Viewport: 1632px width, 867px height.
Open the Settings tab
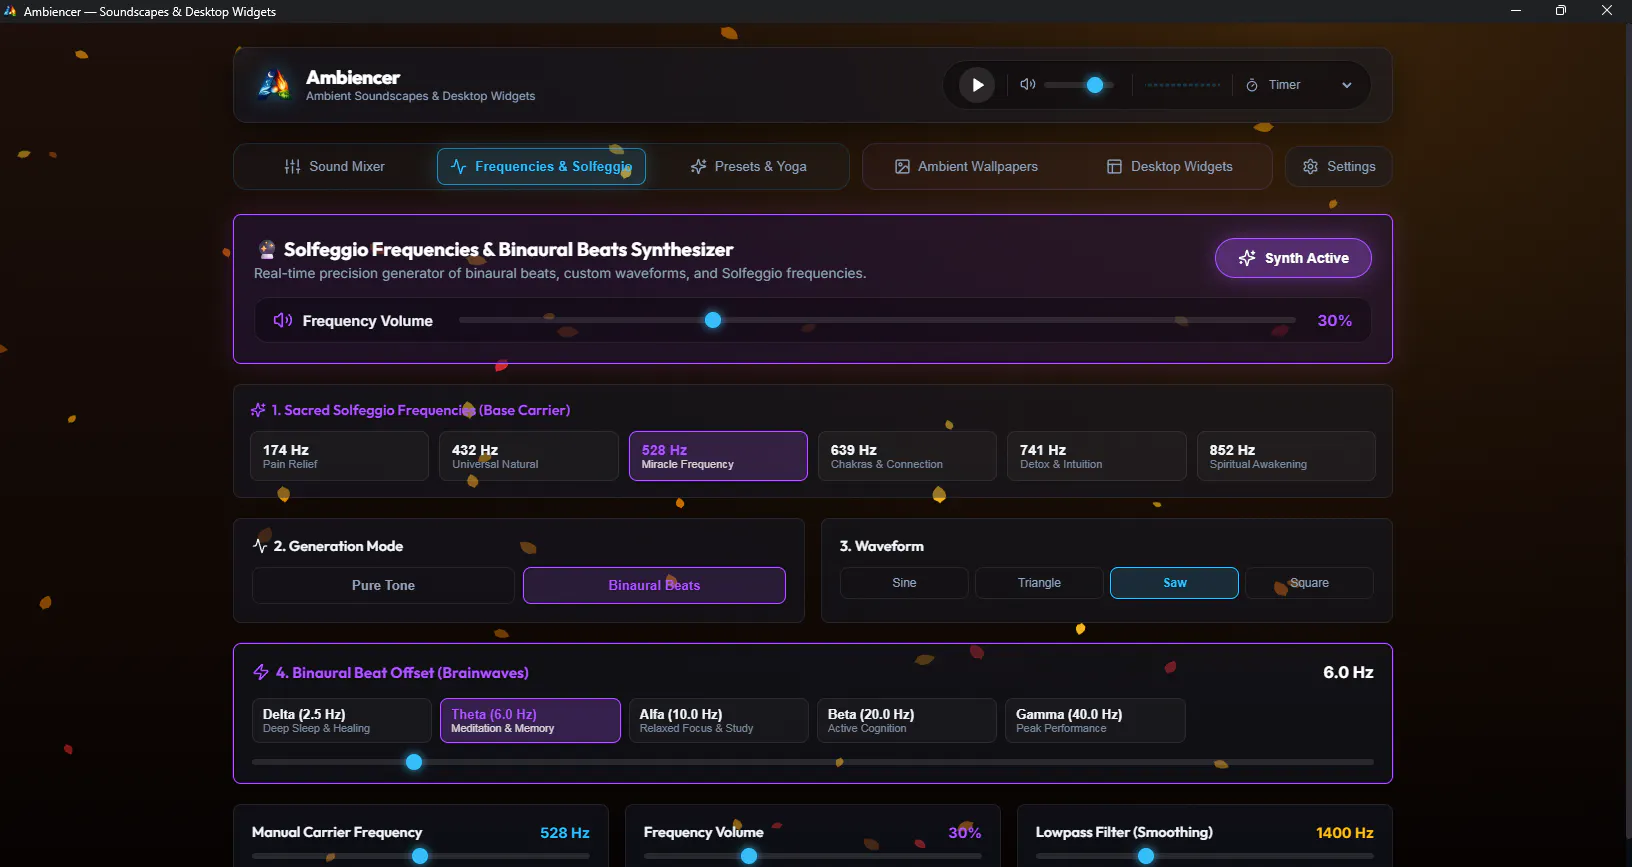coord(1339,167)
